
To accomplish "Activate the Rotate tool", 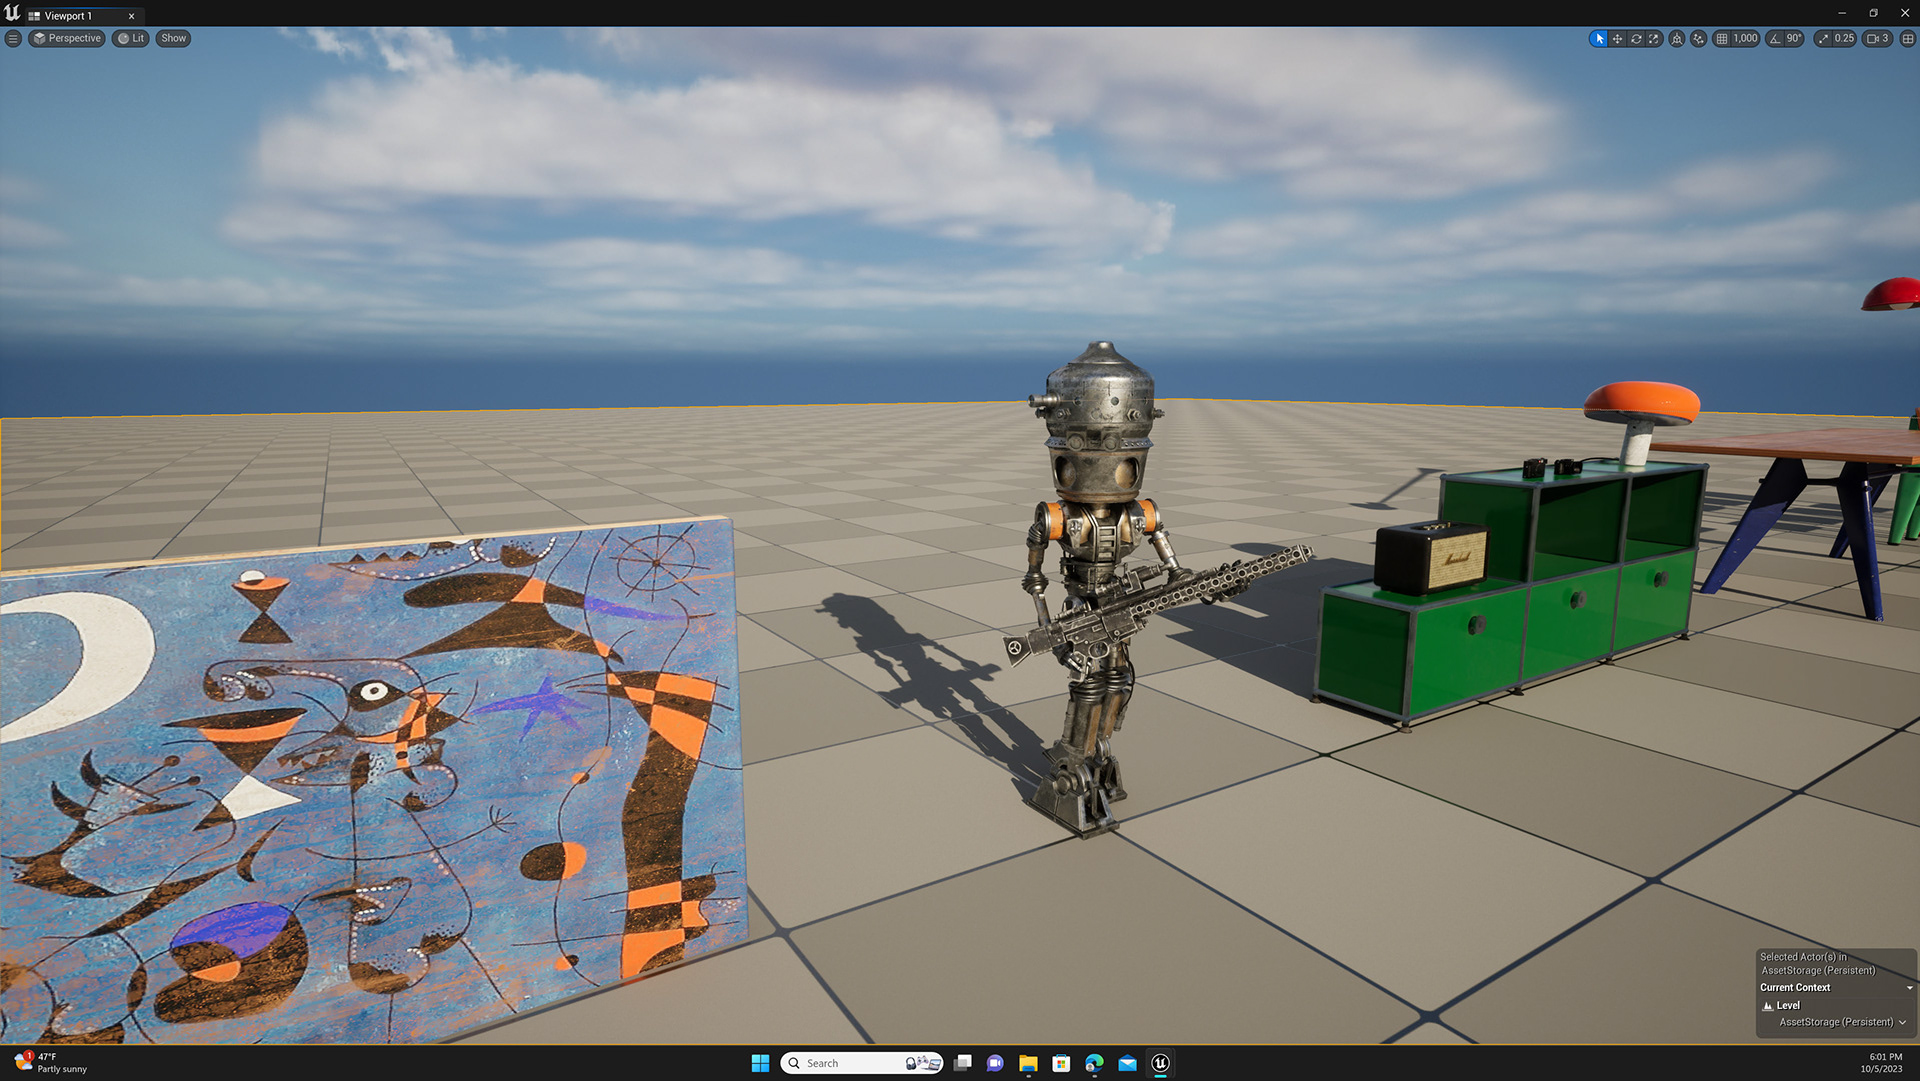I will pos(1636,38).
